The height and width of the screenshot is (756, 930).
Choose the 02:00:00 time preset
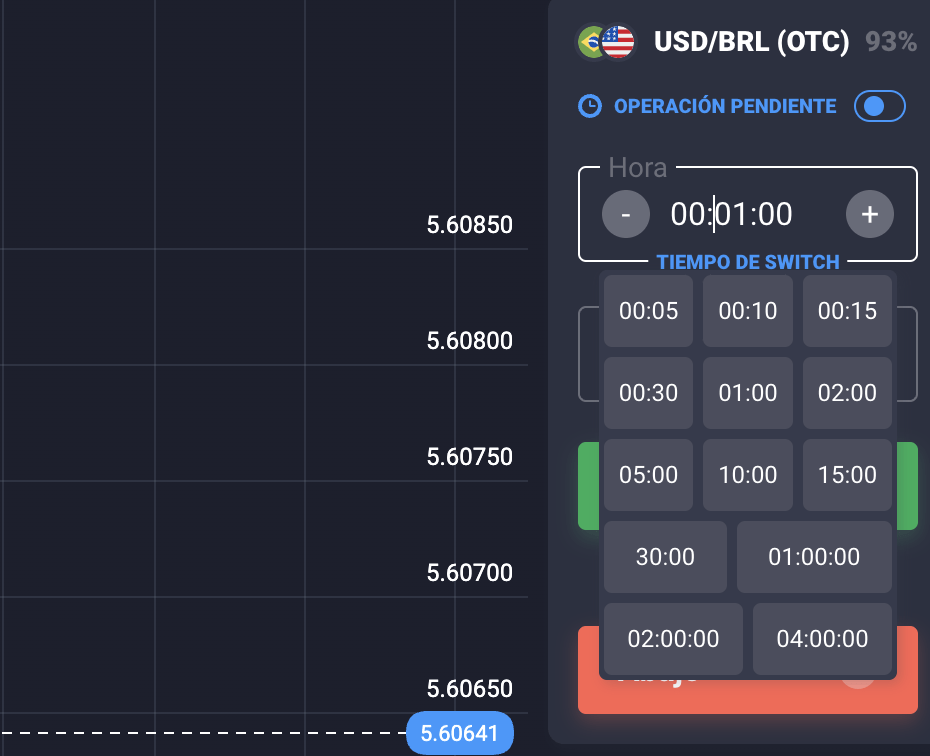673,639
